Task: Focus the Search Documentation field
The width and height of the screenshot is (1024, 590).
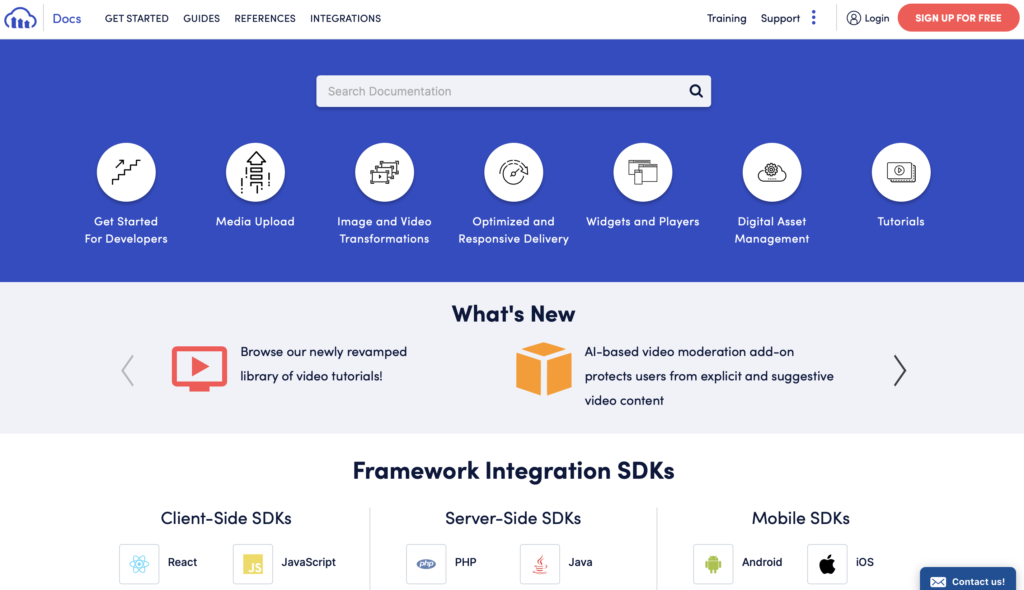Action: pyautogui.click(x=513, y=91)
